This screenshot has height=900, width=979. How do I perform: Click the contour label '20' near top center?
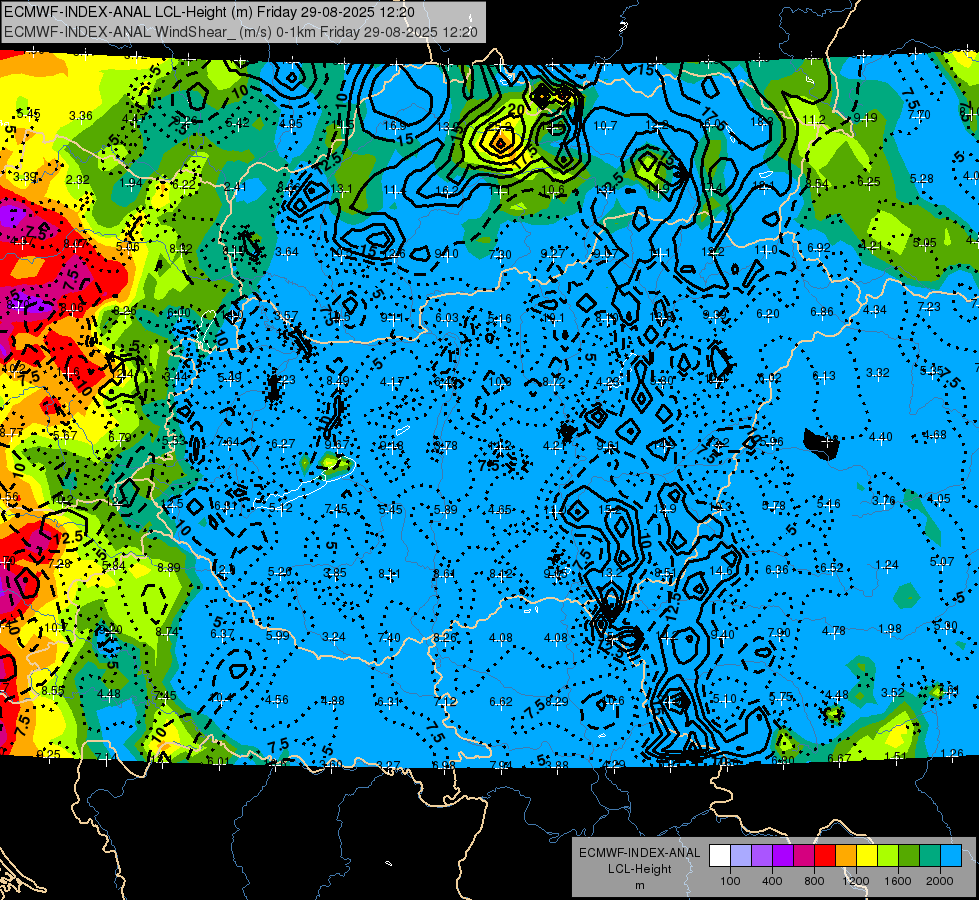point(516,110)
